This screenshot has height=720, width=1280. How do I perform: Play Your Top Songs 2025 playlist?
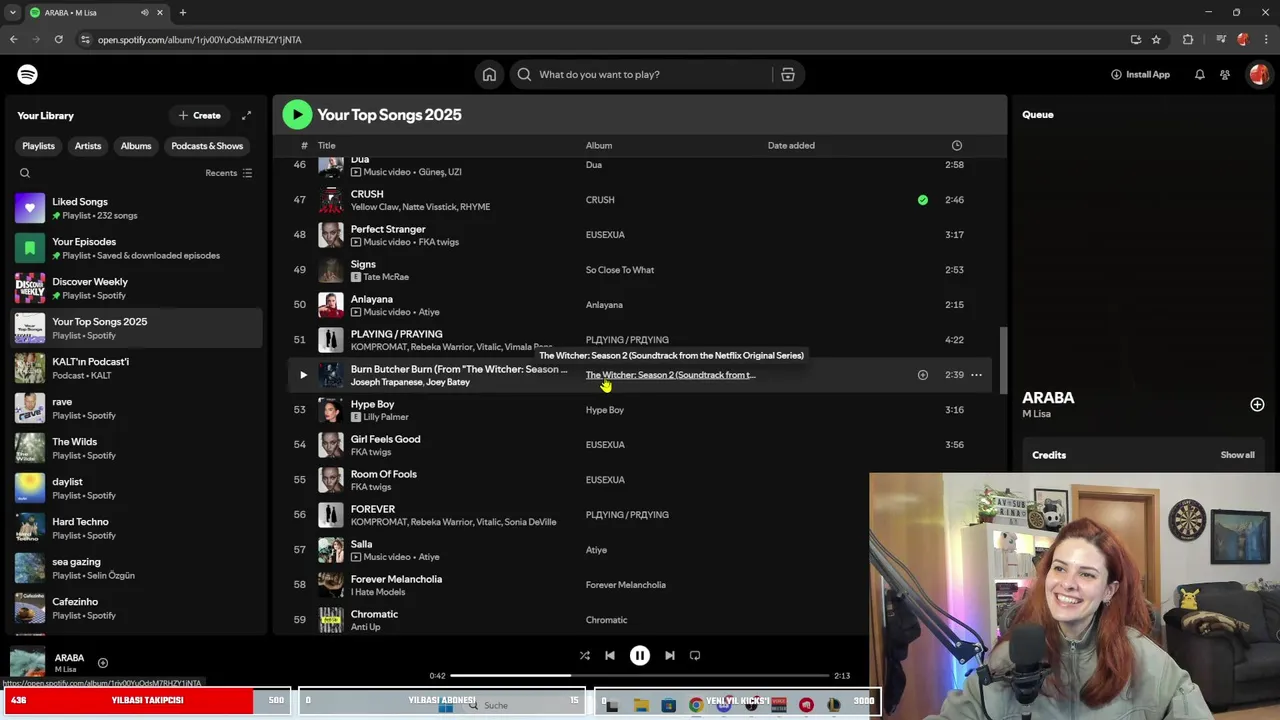(297, 115)
